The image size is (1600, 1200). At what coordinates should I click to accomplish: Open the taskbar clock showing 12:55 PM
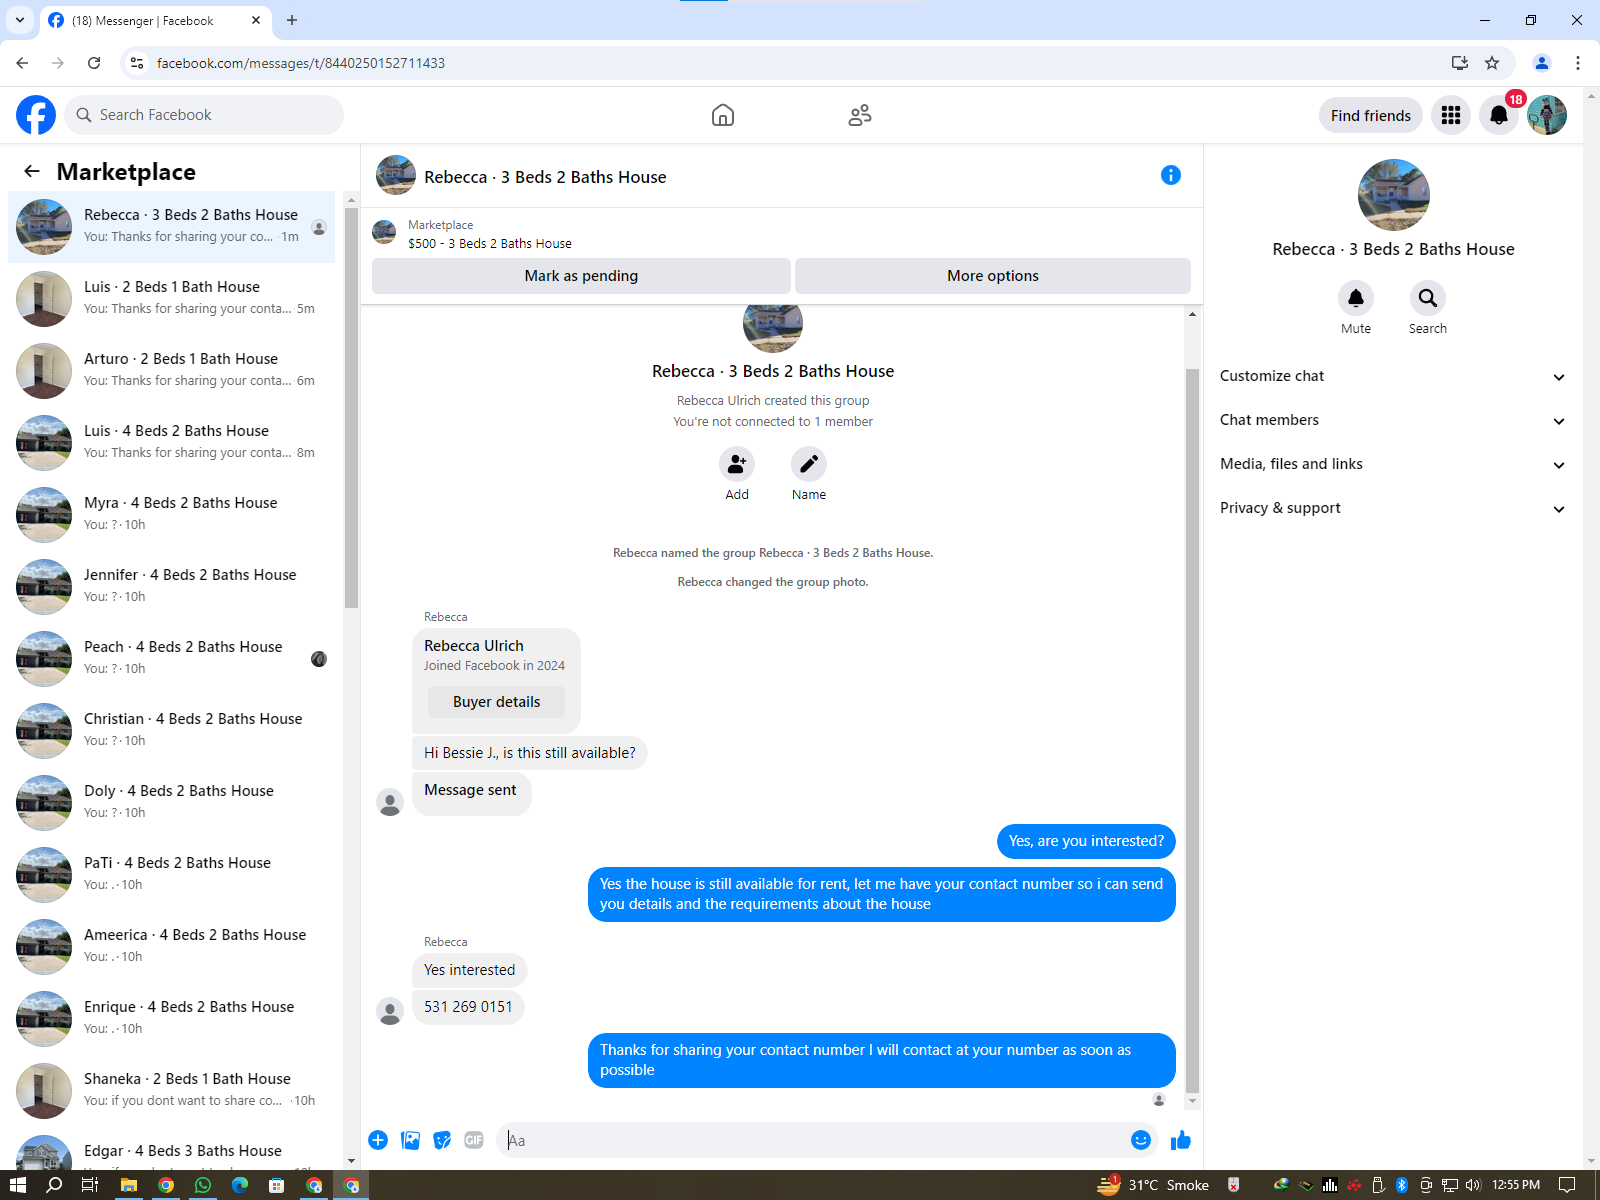pos(1516,1185)
